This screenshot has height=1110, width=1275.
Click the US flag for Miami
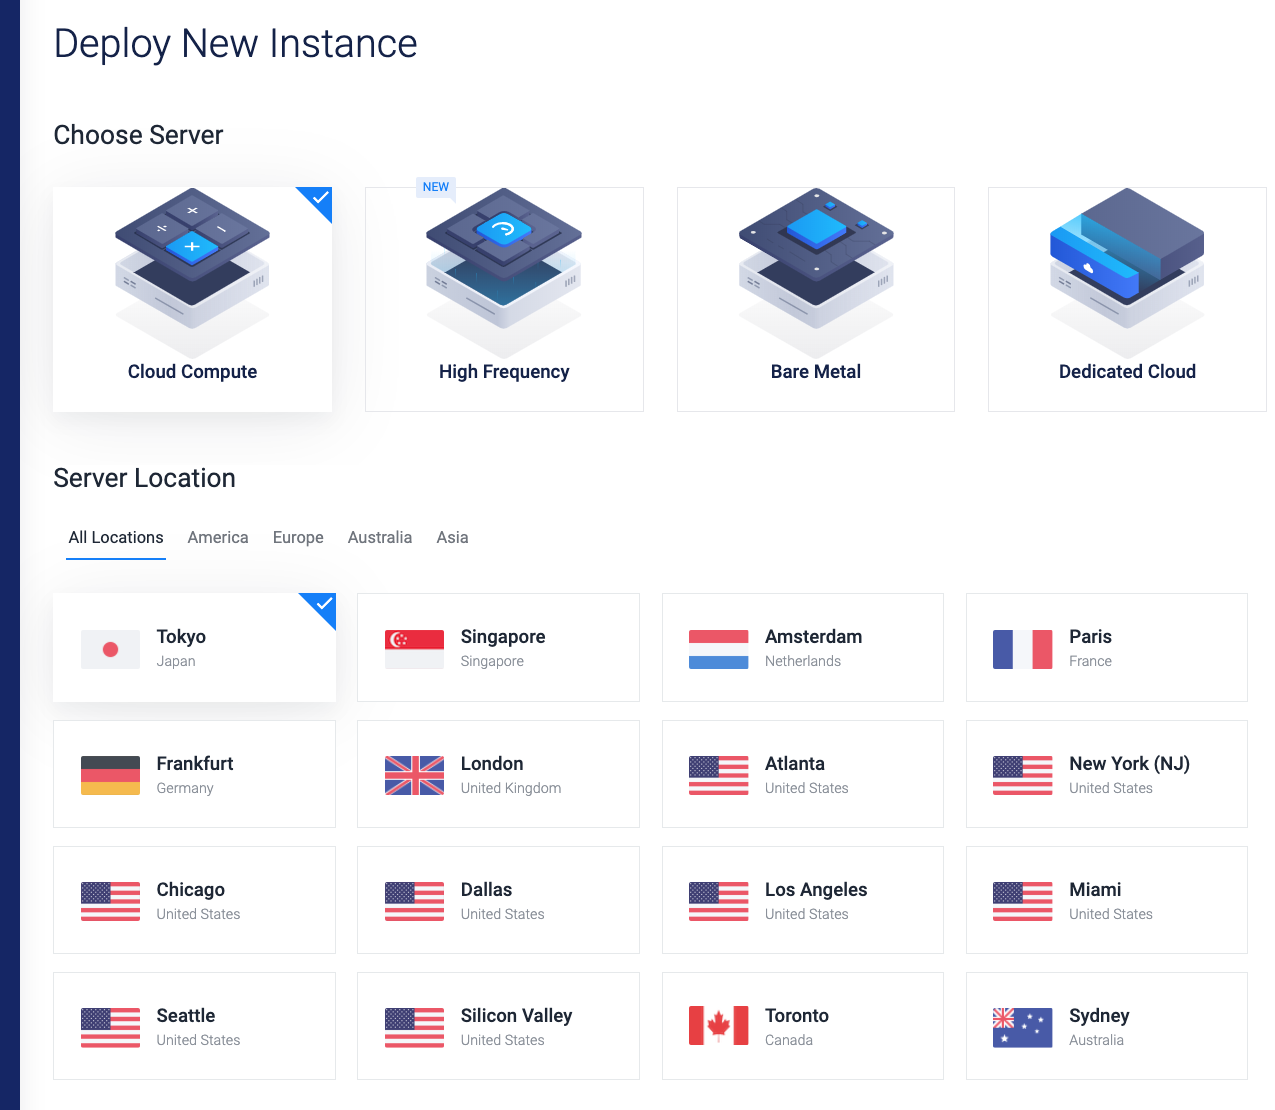(1022, 902)
